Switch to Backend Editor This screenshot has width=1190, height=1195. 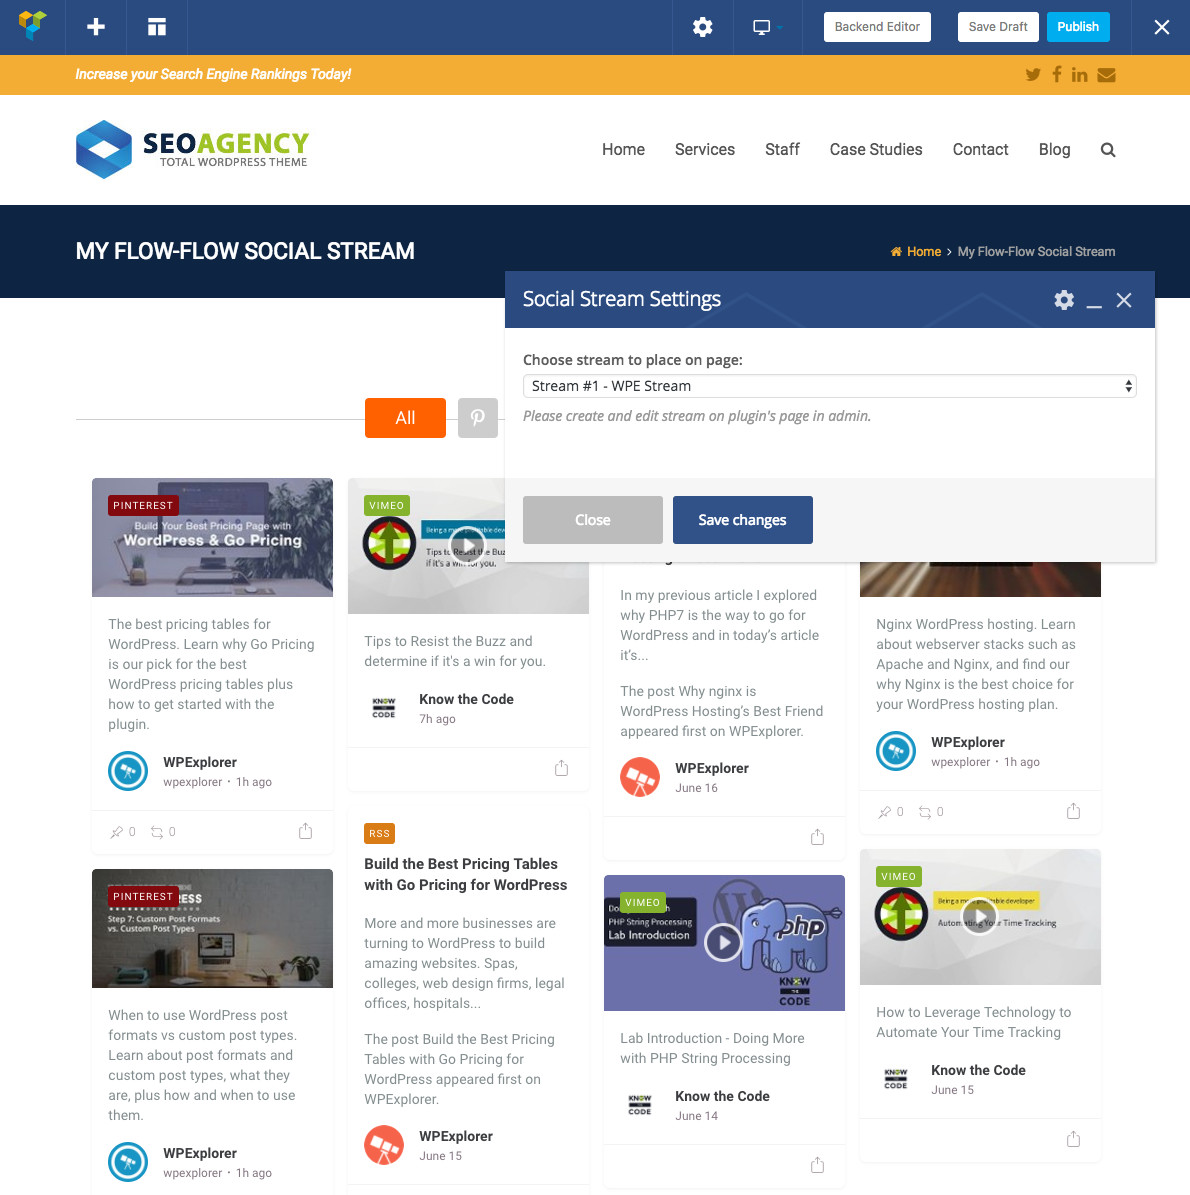pyautogui.click(x=877, y=27)
